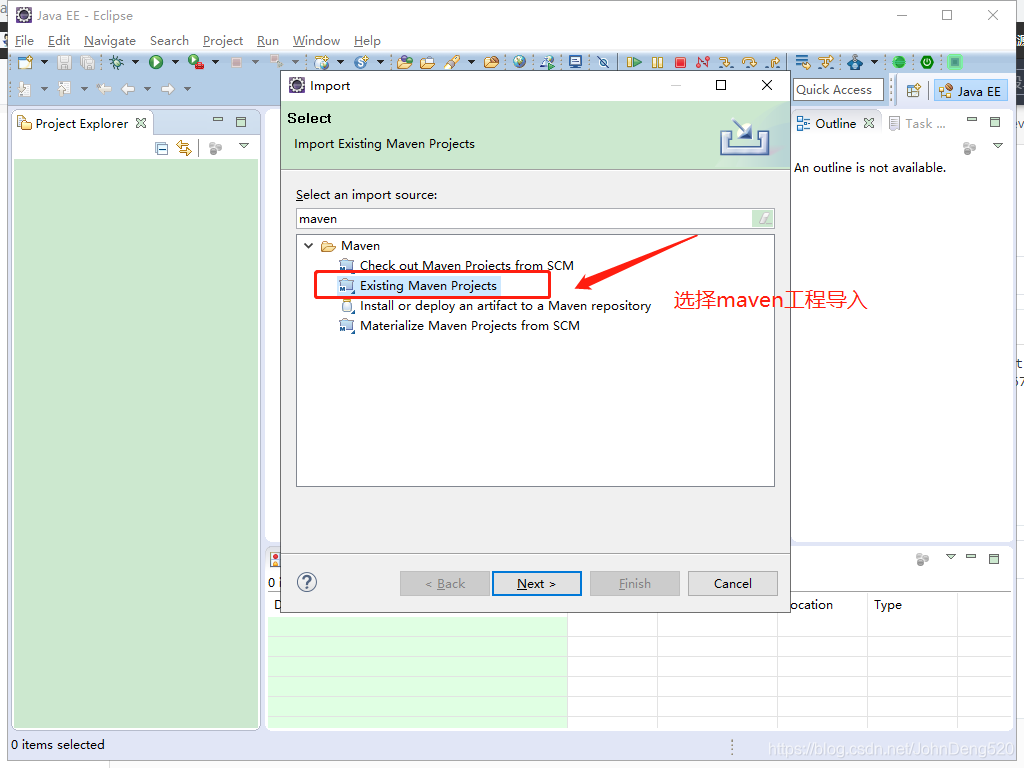Viewport: 1024px width, 768px height.
Task: Open the Help menu
Action: tap(367, 40)
